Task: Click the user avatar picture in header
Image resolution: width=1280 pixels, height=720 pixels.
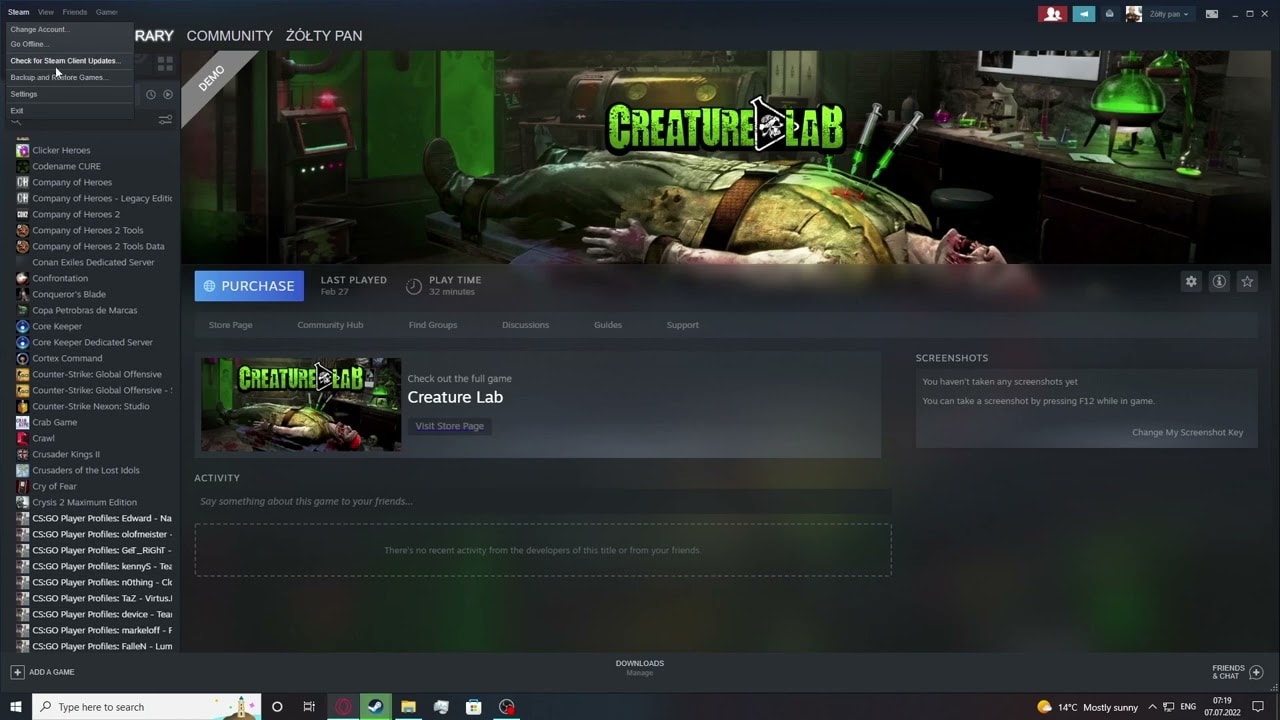Action: [1134, 14]
